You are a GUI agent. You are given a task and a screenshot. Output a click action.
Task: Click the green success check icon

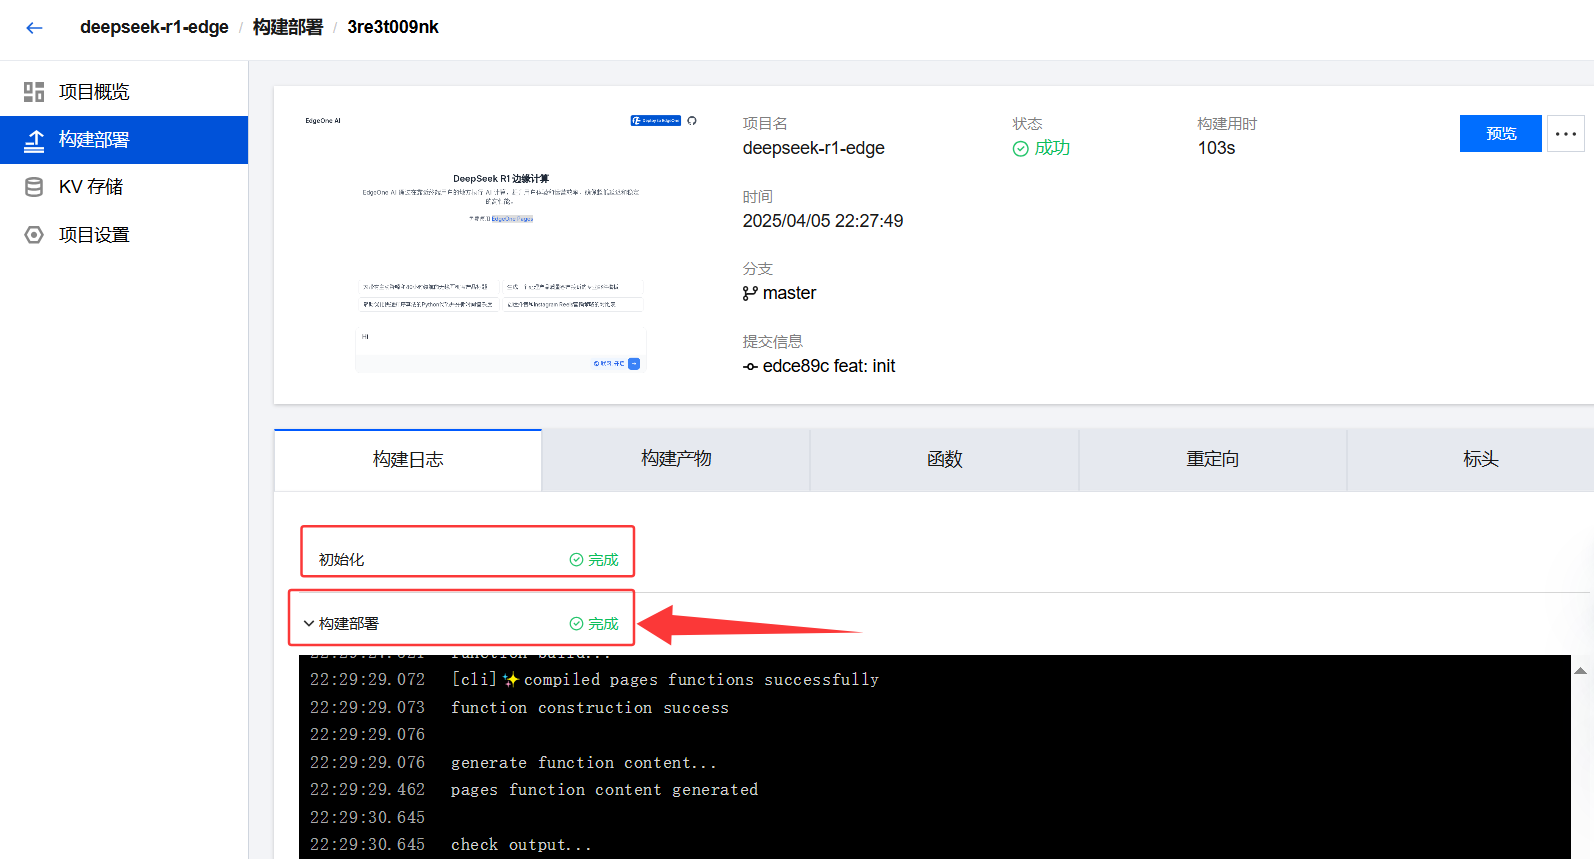[x=1020, y=149]
